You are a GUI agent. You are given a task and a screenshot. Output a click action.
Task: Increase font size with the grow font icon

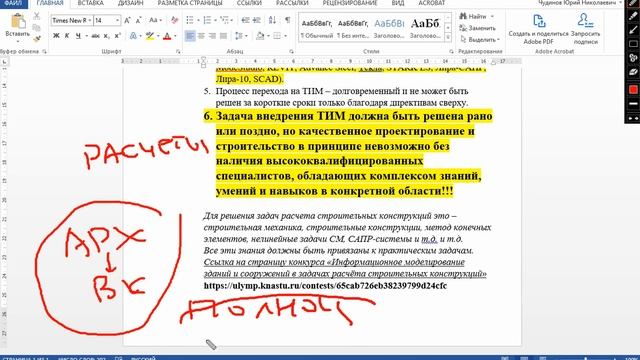[x=127, y=20]
